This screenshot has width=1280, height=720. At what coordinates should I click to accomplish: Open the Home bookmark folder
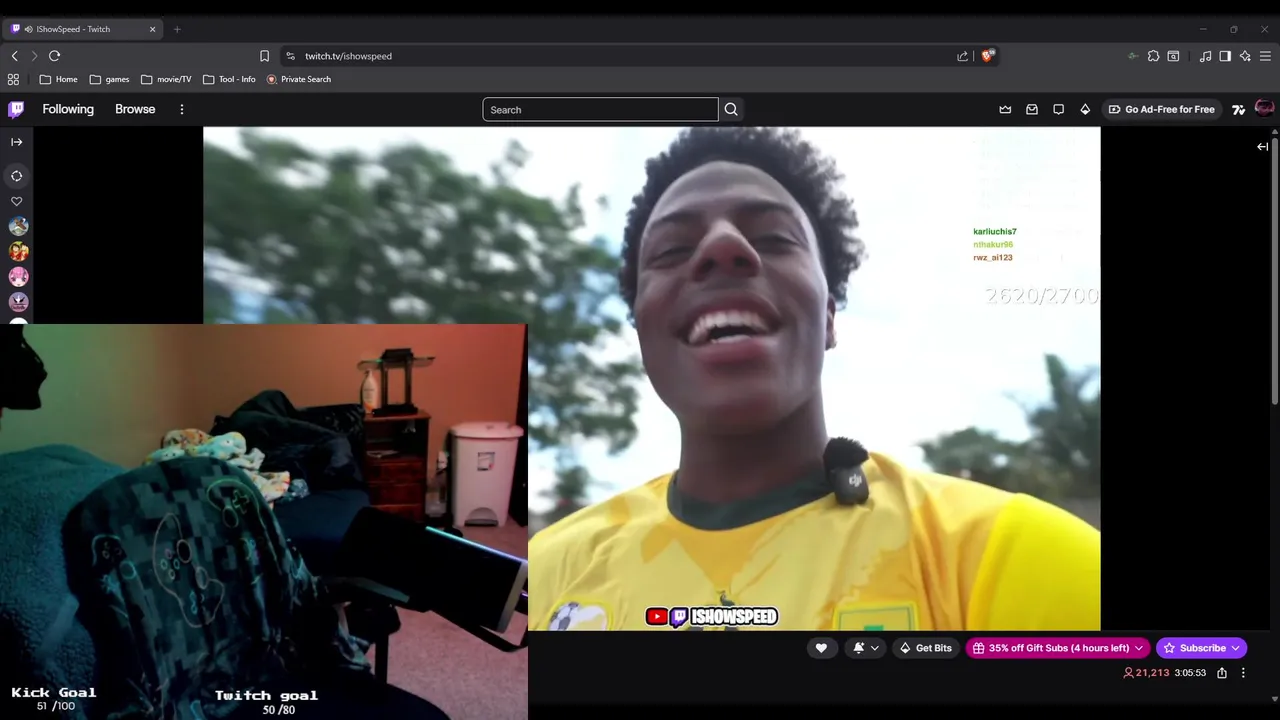[58, 79]
